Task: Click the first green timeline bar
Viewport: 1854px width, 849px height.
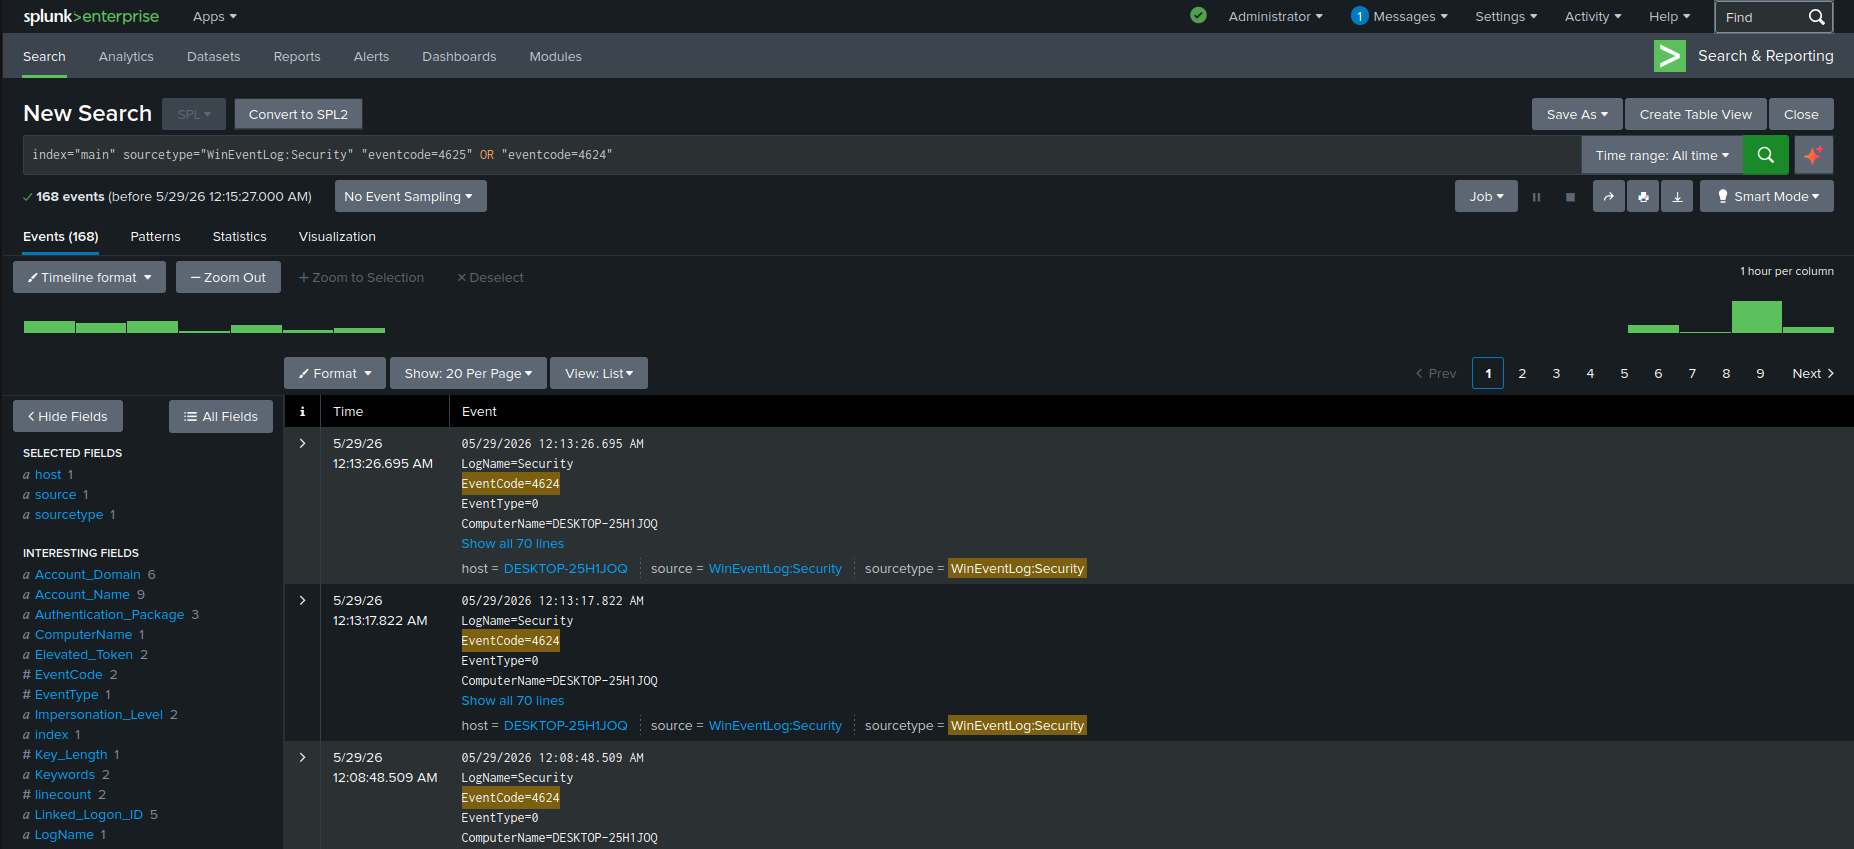Action: click(x=49, y=326)
